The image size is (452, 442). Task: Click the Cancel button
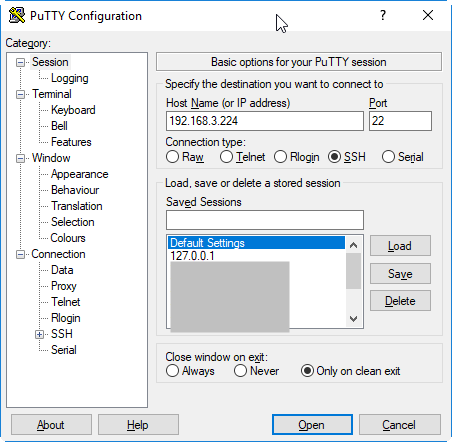(399, 425)
